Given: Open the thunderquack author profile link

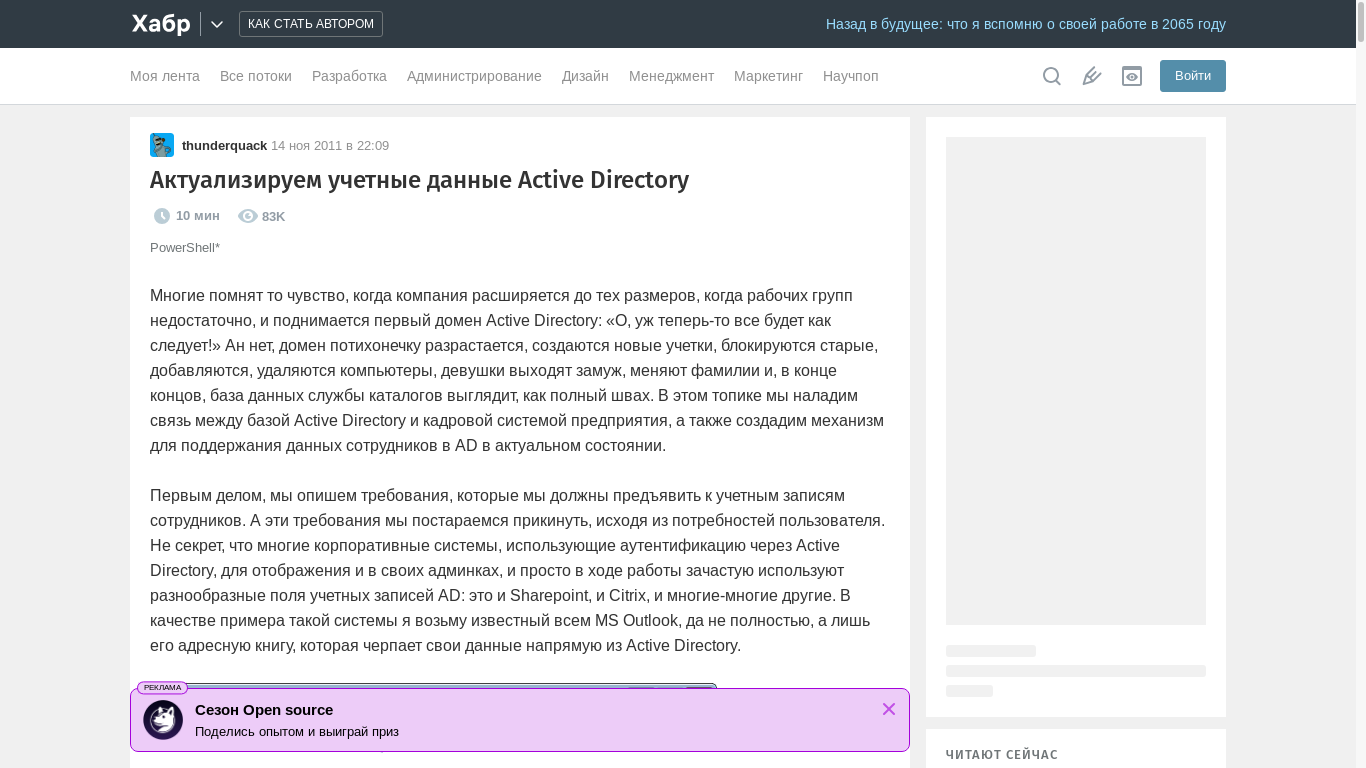Looking at the screenshot, I should (224, 146).
